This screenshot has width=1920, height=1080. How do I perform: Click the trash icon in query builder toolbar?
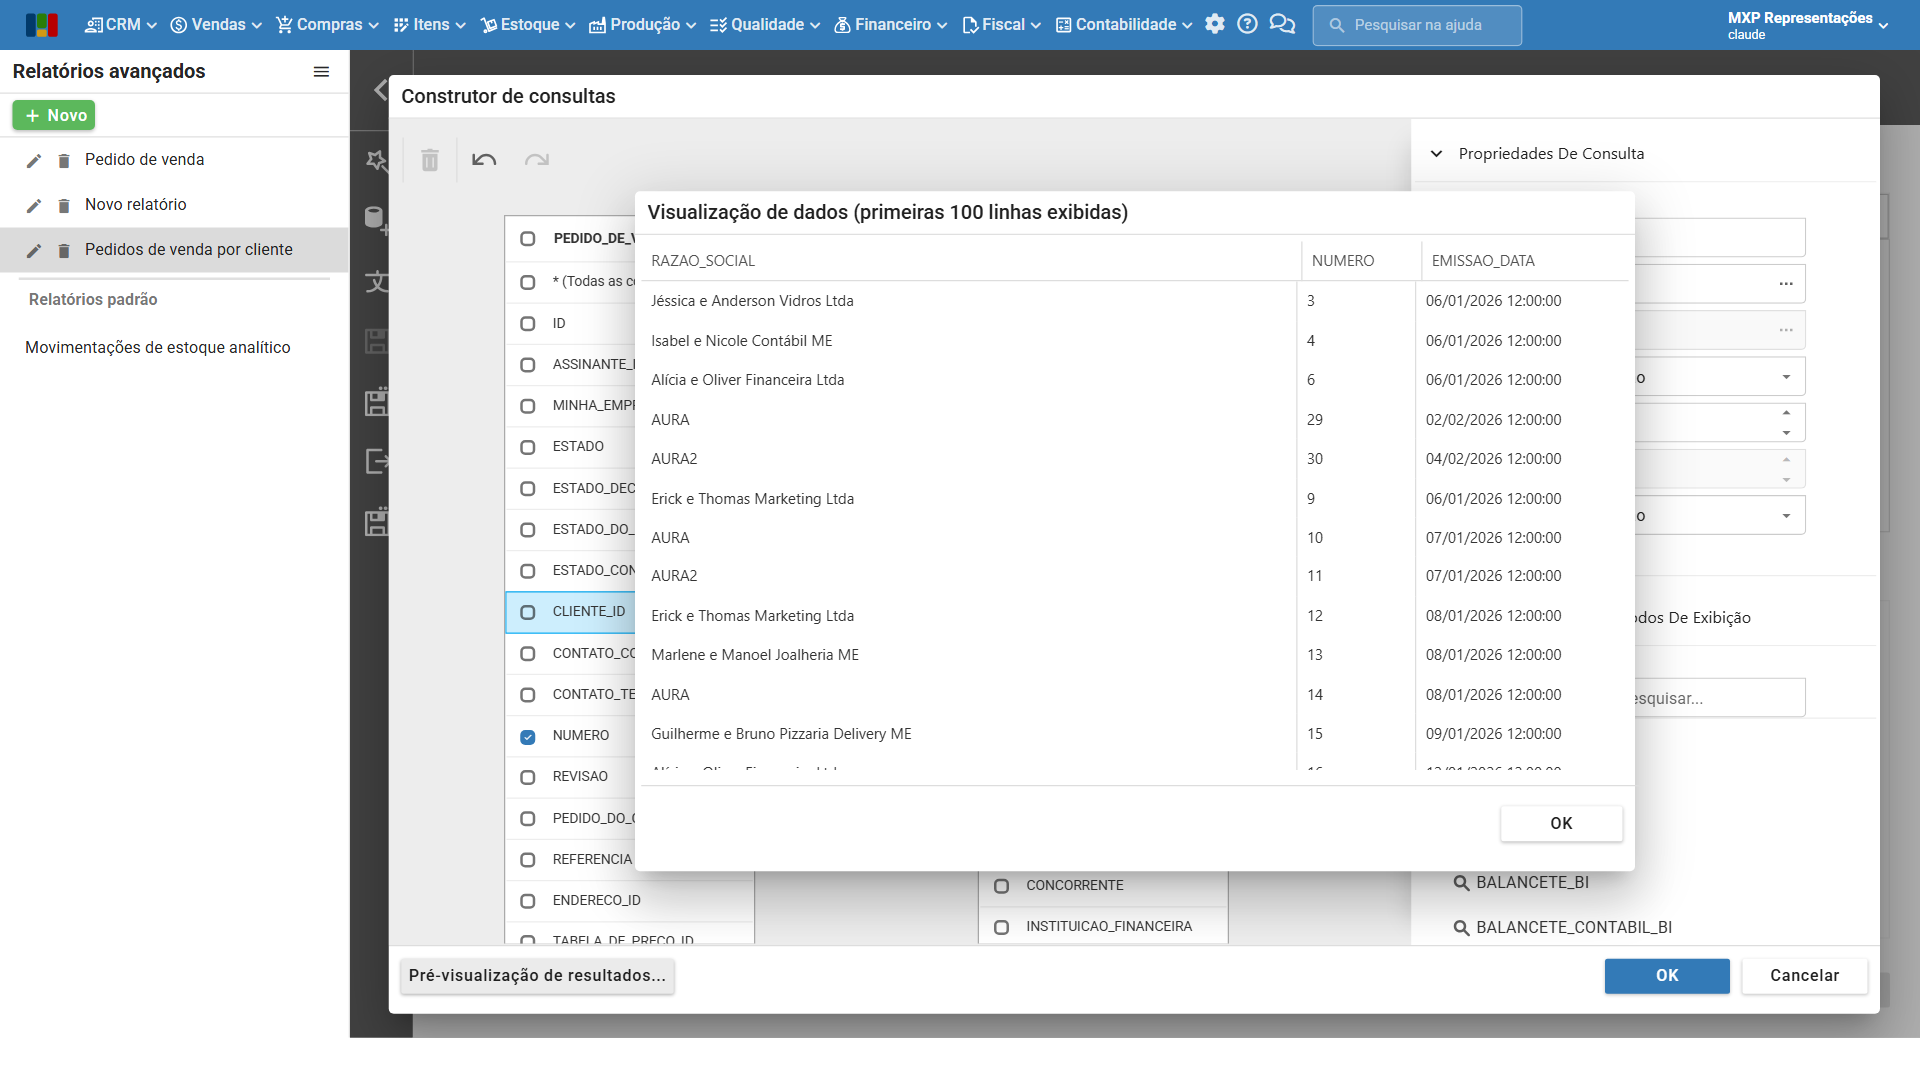coord(430,160)
